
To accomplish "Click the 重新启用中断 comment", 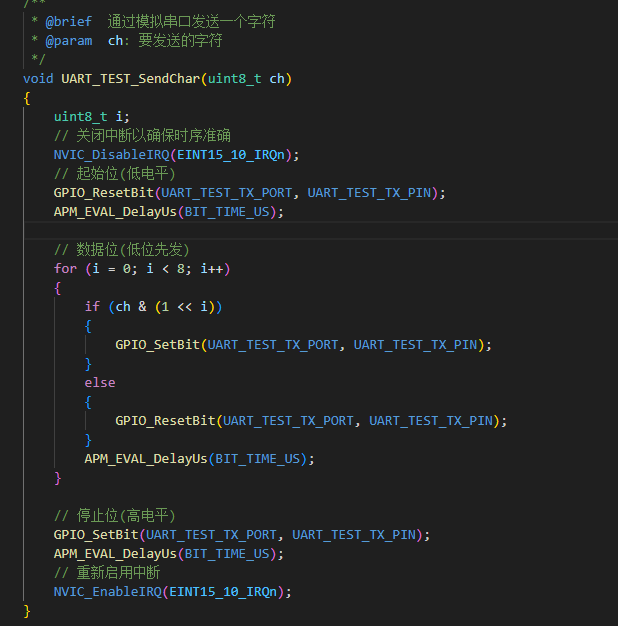I will click(107, 573).
